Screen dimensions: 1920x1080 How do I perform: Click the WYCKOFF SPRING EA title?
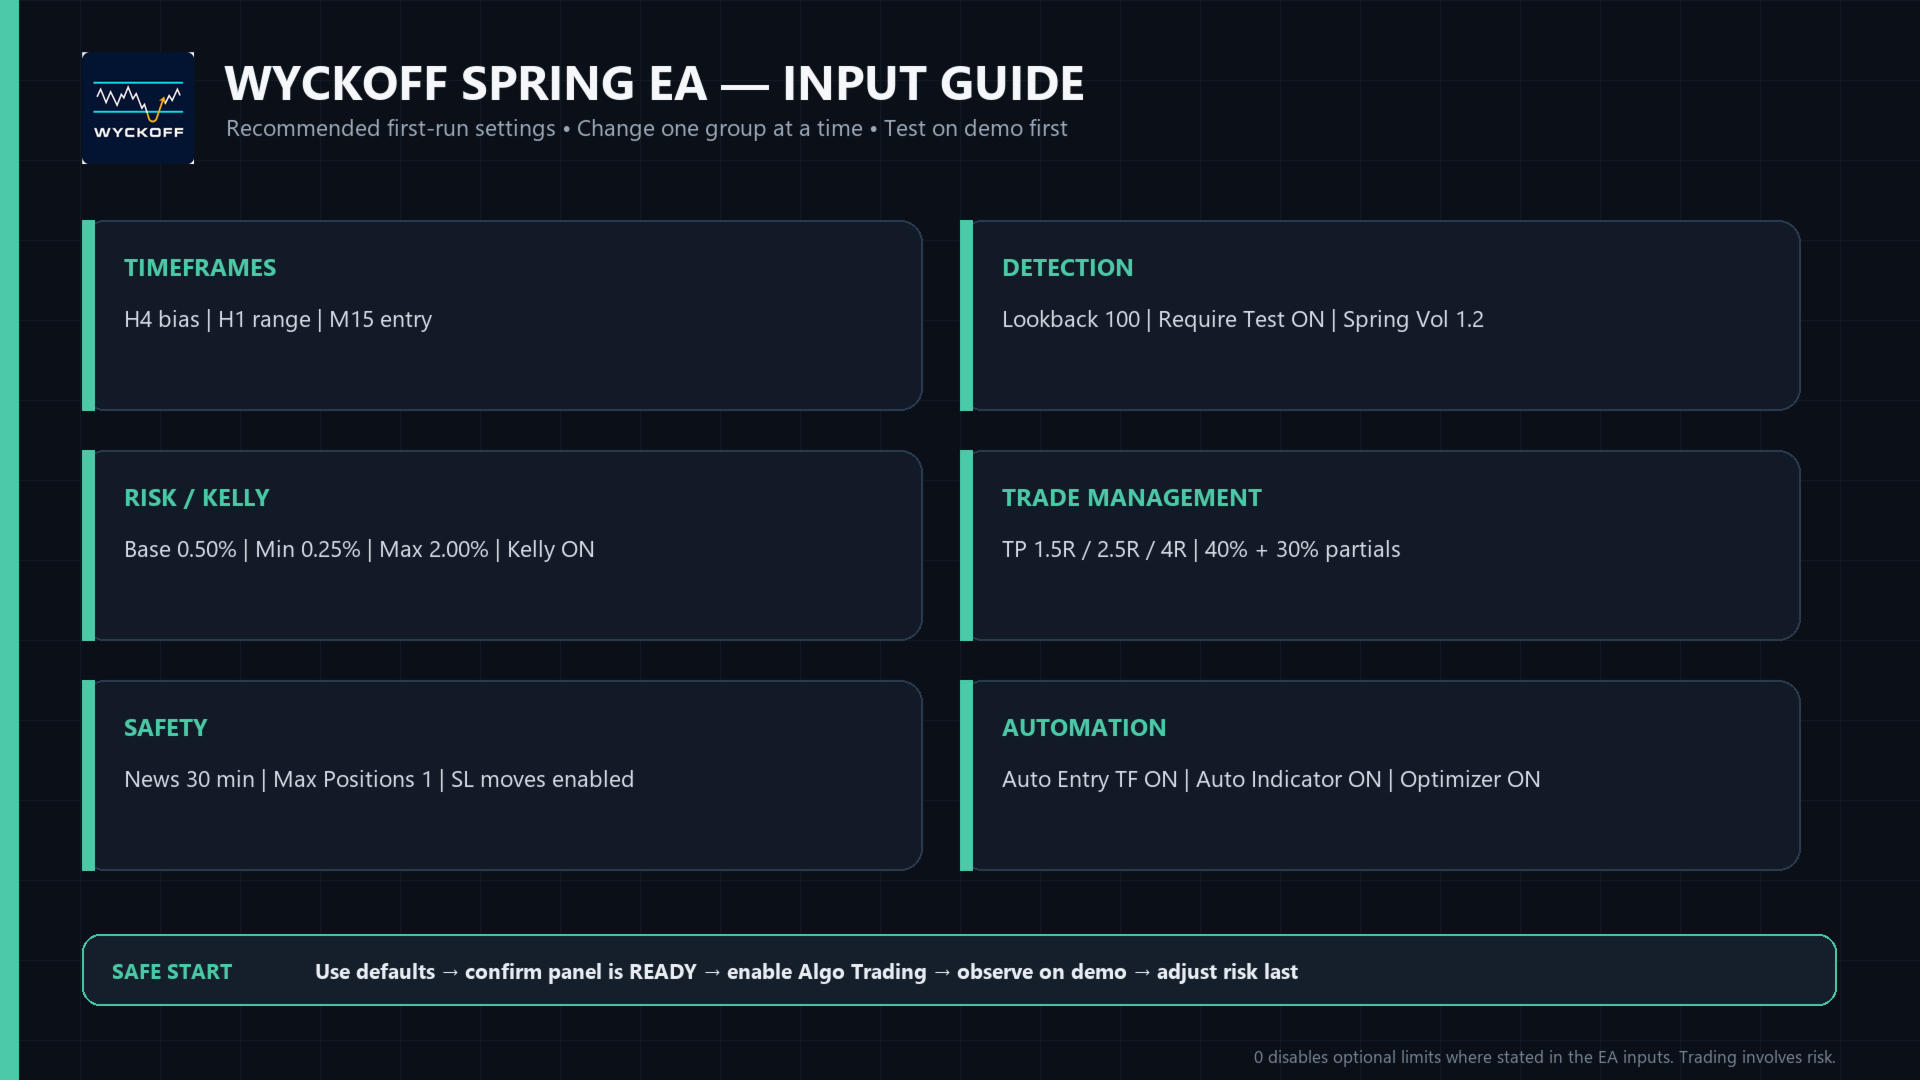[654, 83]
